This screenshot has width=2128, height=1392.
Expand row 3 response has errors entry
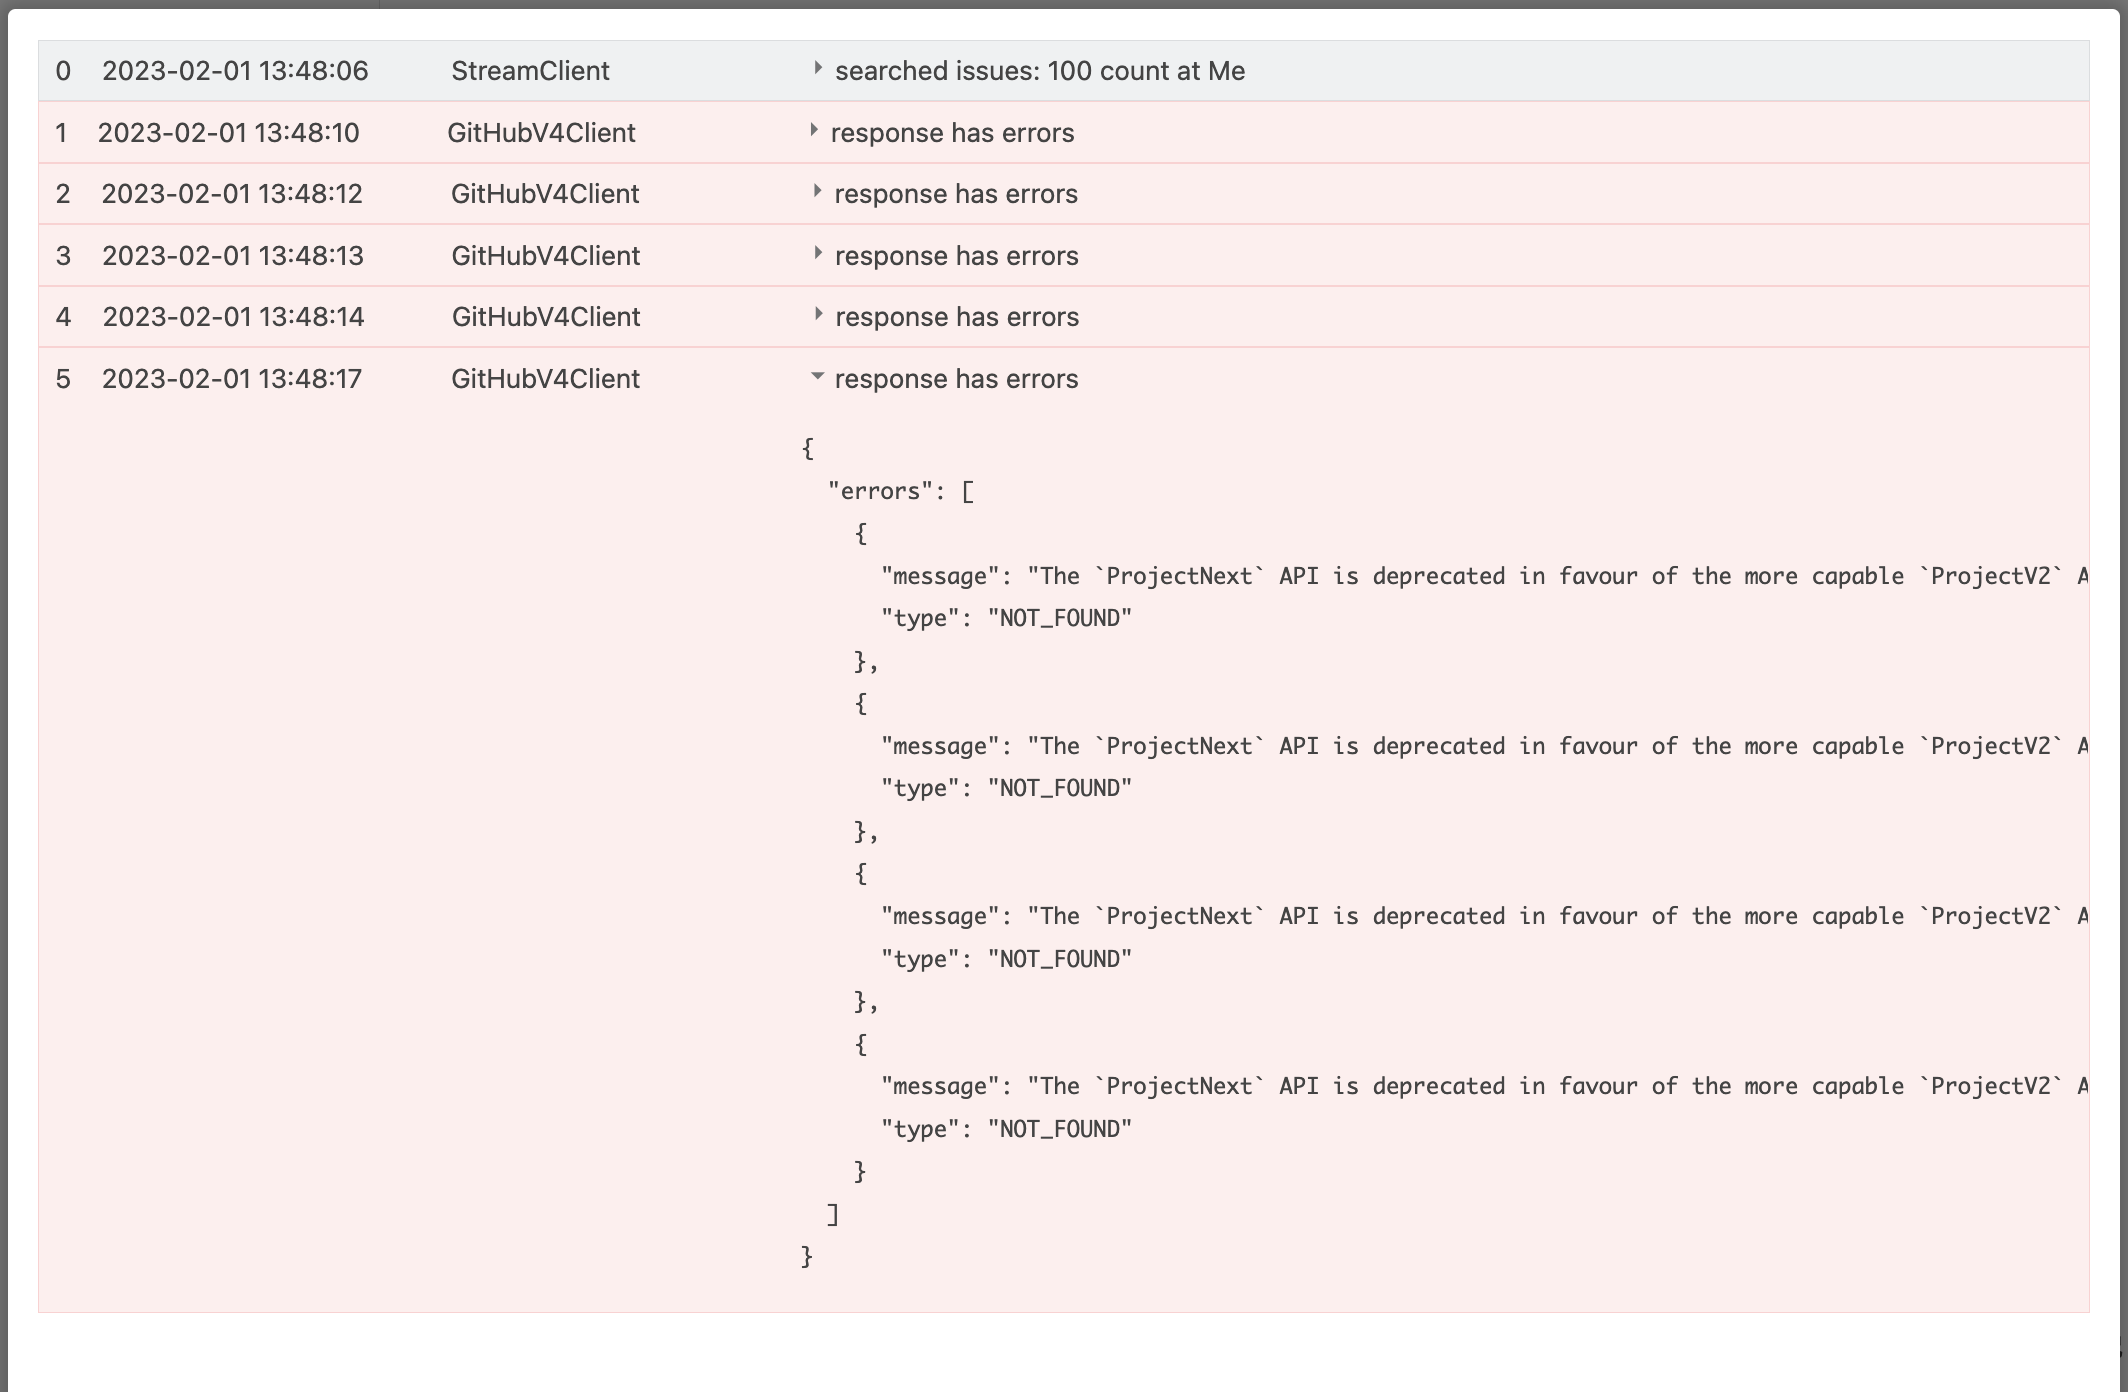click(x=817, y=255)
